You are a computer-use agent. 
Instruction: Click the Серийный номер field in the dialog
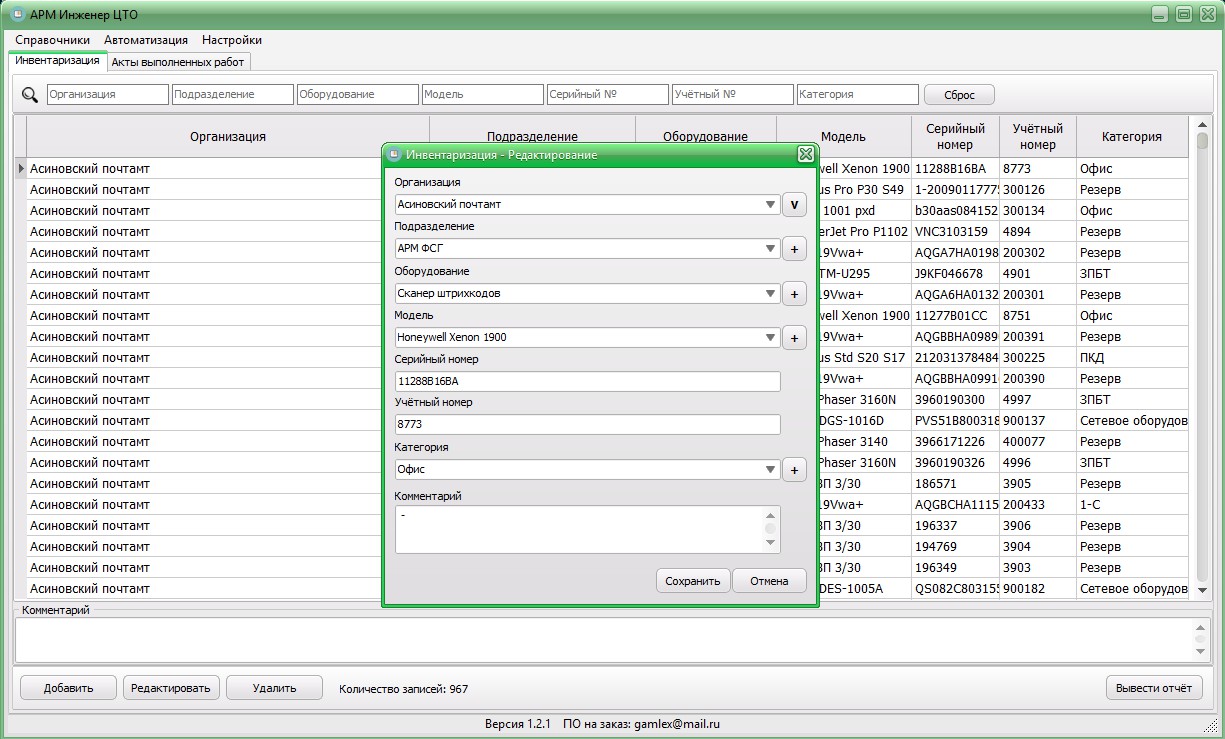588,381
